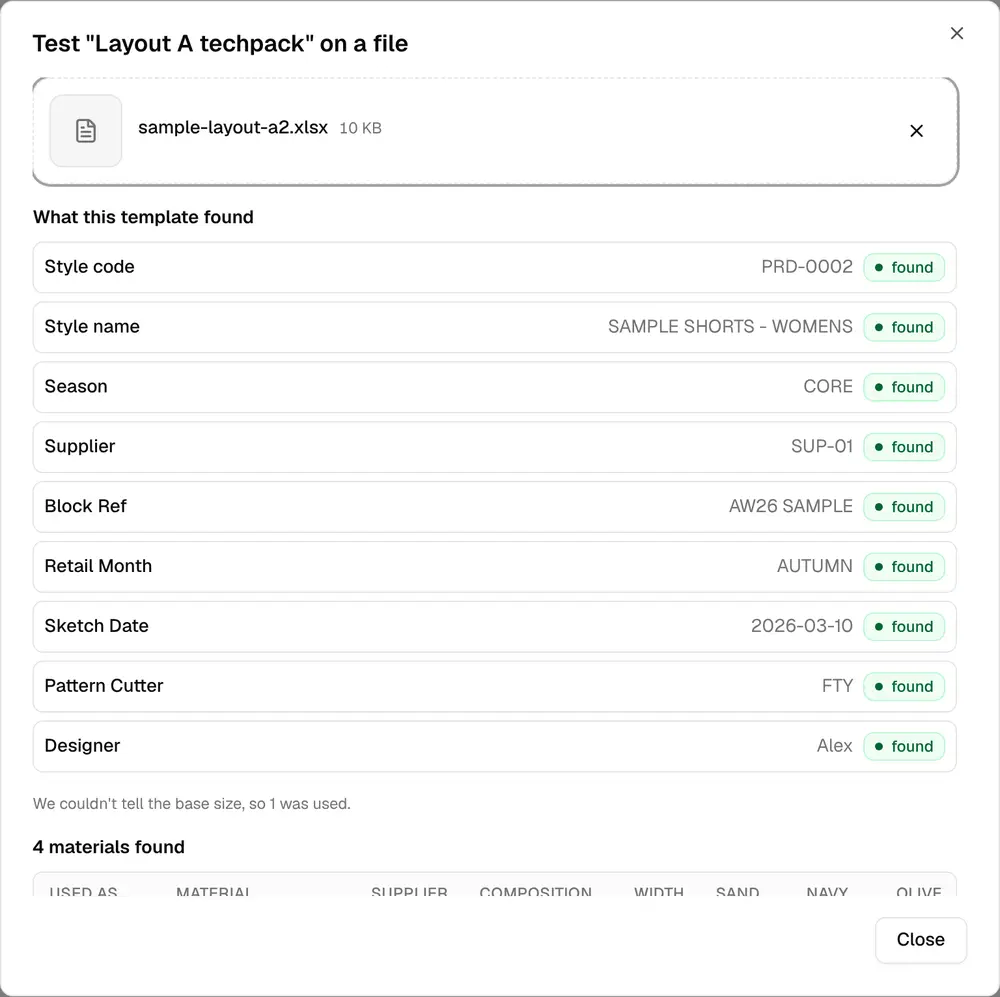Remove the sample-layout-a2.xlsx file
Image resolution: width=1000 pixels, height=997 pixels.
(916, 131)
